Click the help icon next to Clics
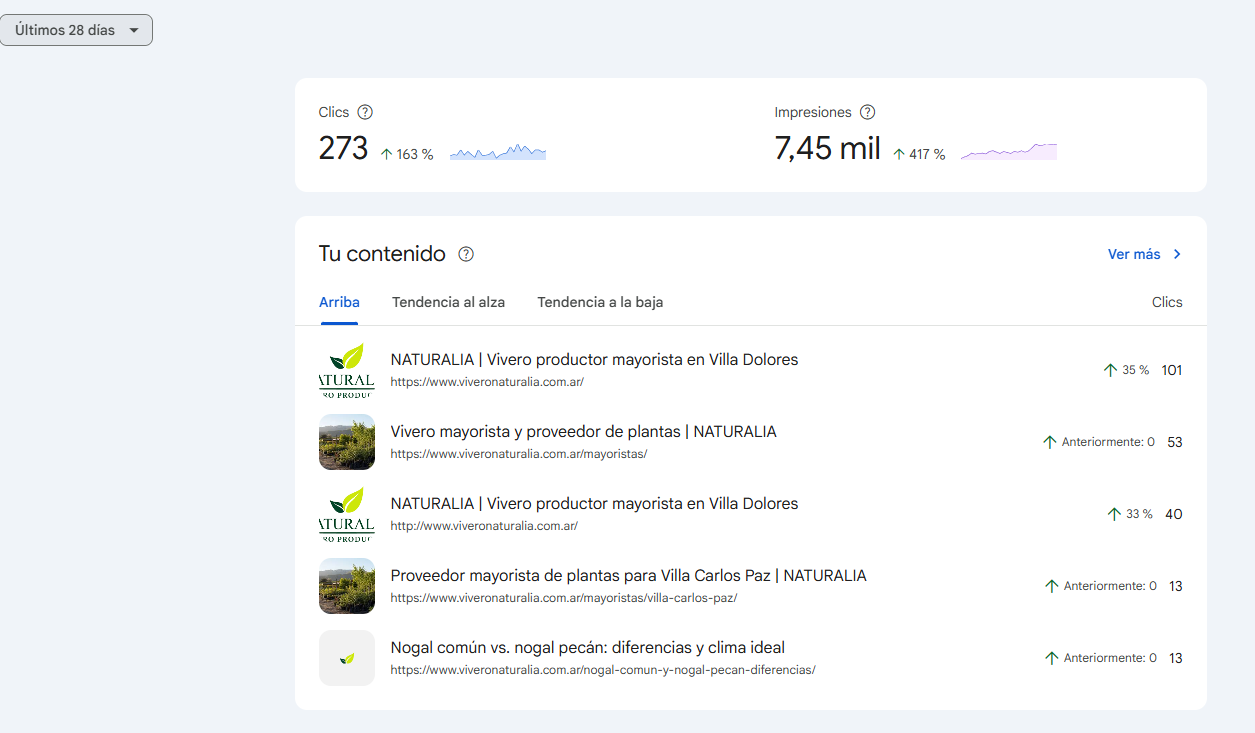The height and width of the screenshot is (733, 1255). tap(365, 112)
